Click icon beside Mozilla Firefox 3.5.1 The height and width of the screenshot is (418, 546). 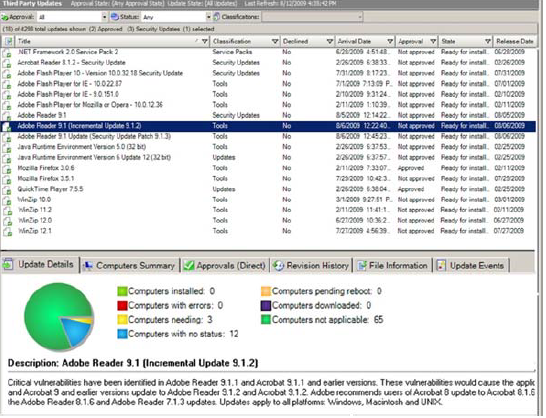(7, 179)
